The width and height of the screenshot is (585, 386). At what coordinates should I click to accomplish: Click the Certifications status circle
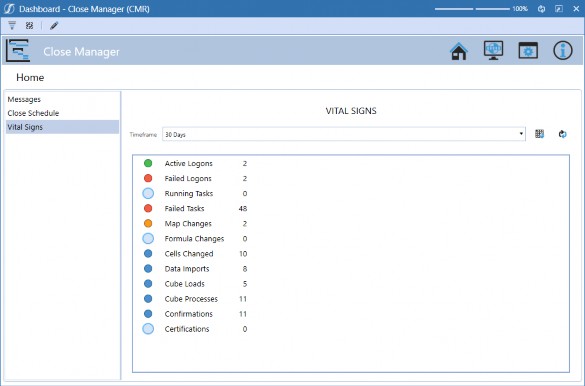148,329
